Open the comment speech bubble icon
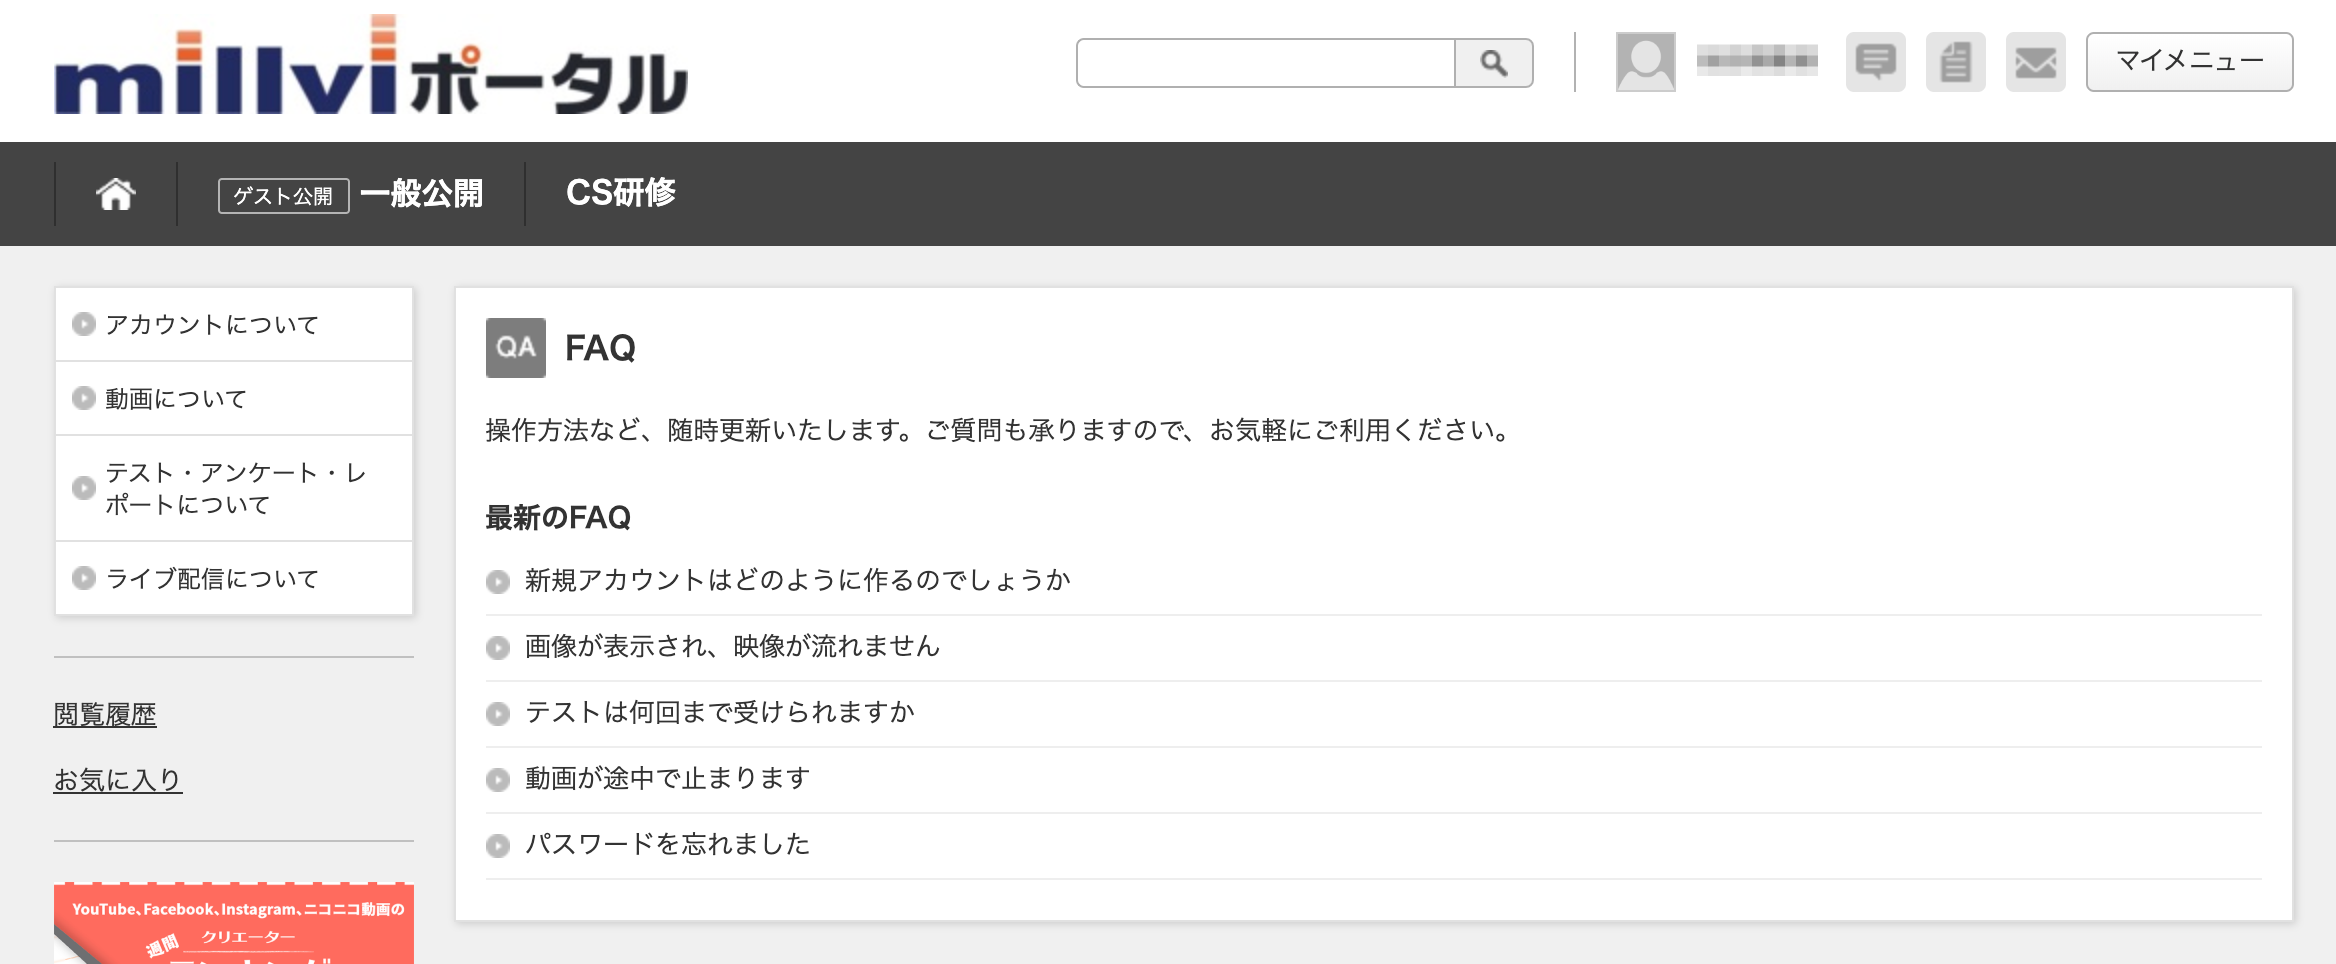 (x=1875, y=62)
